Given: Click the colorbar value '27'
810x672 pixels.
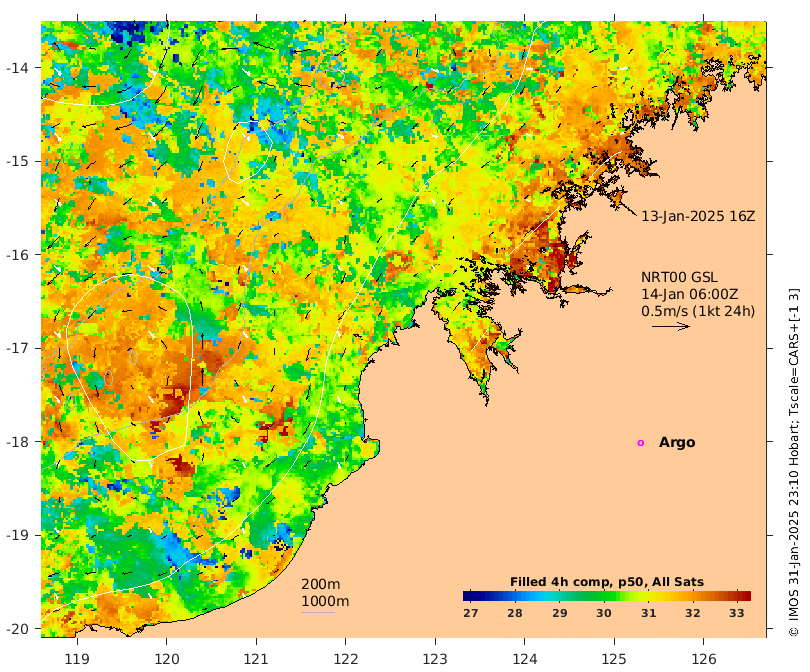Looking at the screenshot, I should pyautogui.click(x=471, y=613).
